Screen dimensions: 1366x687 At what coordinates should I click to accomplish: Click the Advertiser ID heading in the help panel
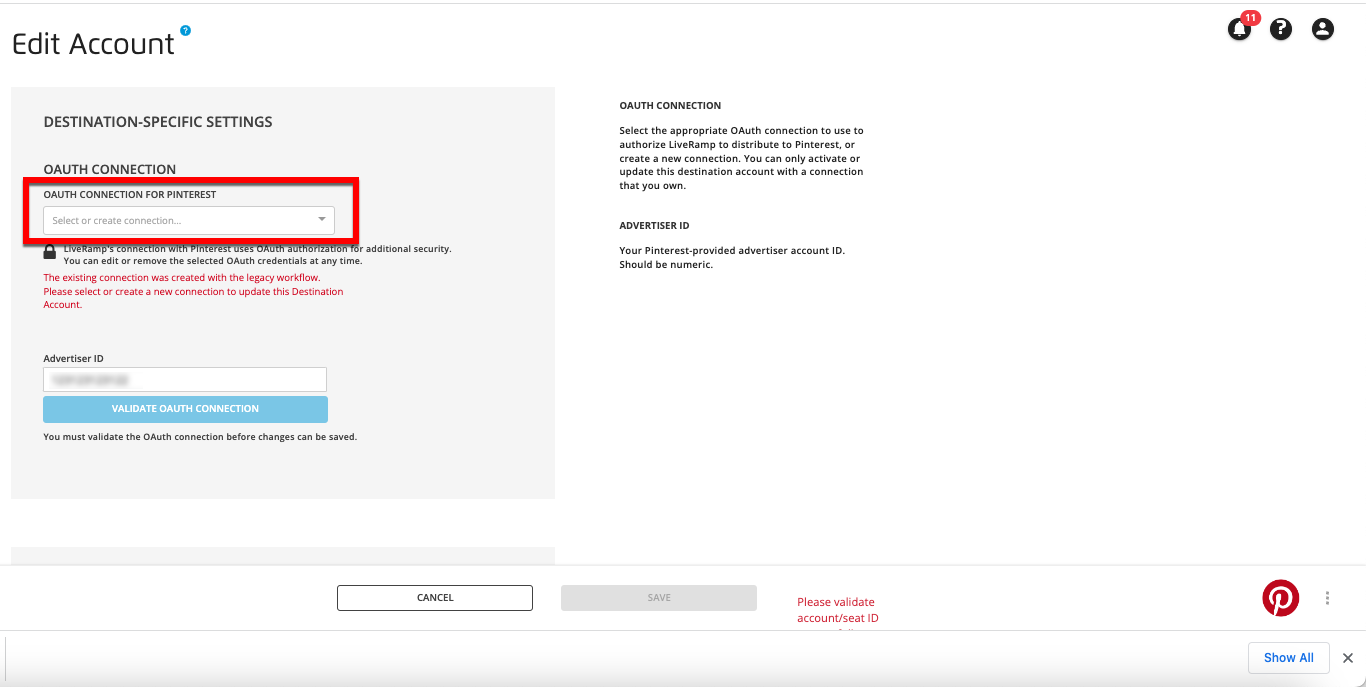(x=654, y=226)
